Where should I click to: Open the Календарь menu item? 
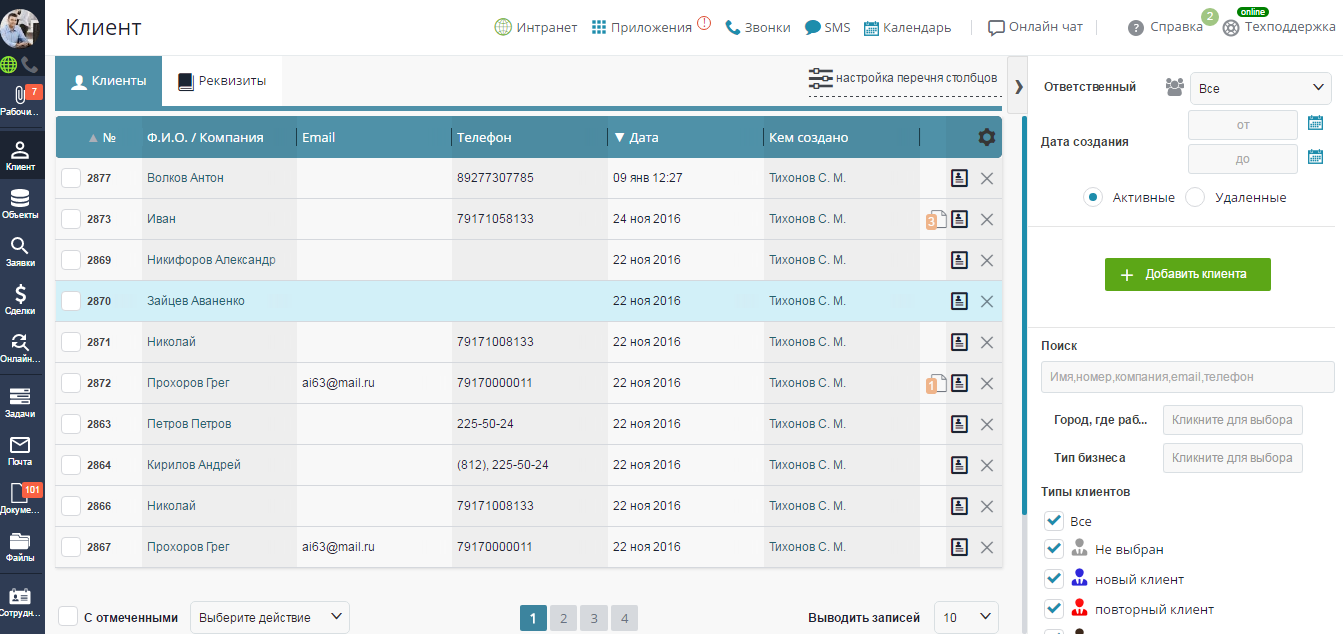[x=907, y=27]
